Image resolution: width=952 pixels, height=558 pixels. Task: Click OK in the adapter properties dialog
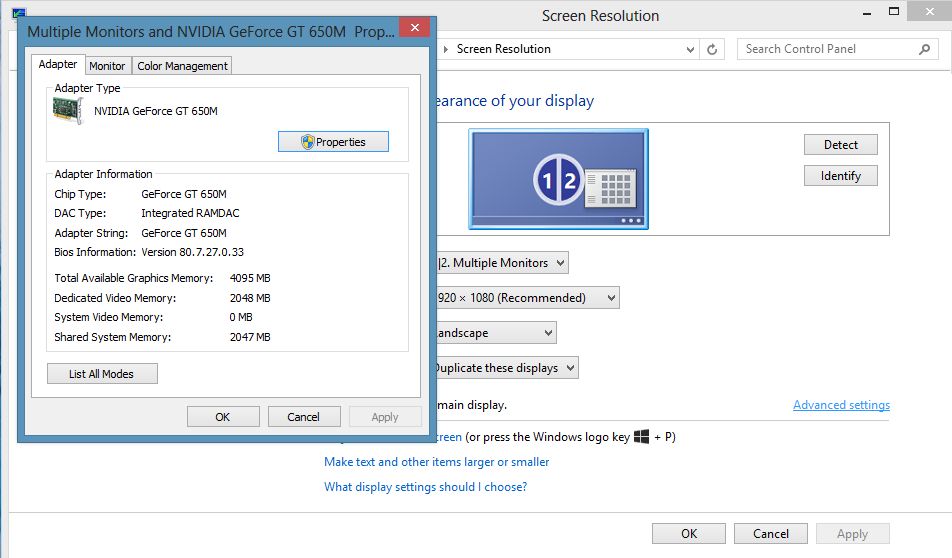tap(223, 417)
